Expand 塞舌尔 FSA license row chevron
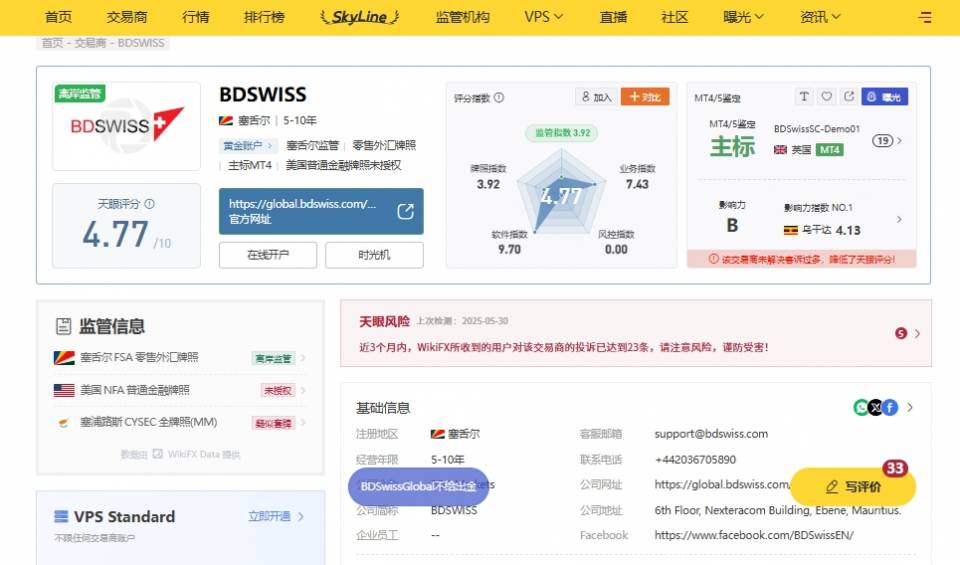 302,358
